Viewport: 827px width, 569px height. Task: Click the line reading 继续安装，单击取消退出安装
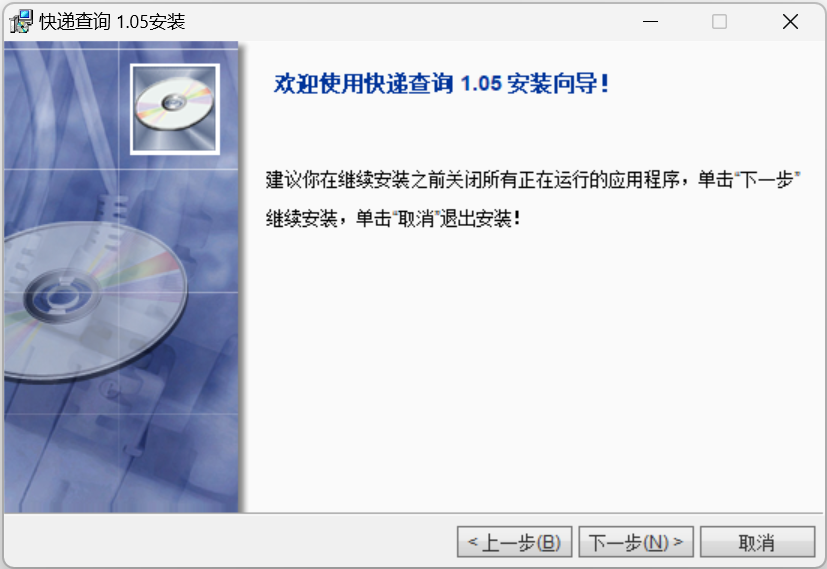pyautogui.click(x=393, y=218)
